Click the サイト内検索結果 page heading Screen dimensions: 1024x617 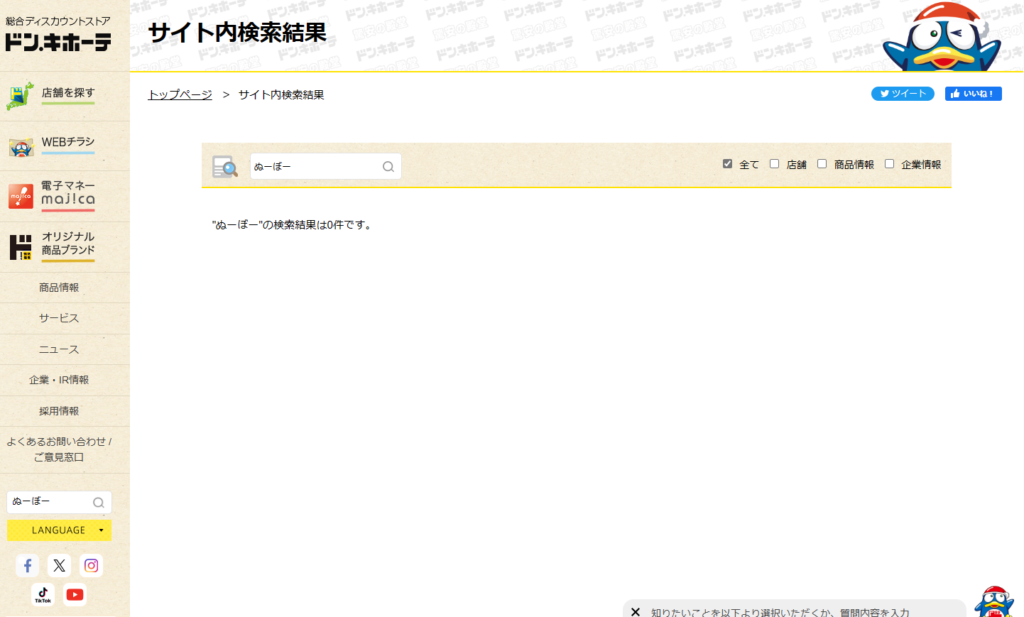click(x=237, y=33)
